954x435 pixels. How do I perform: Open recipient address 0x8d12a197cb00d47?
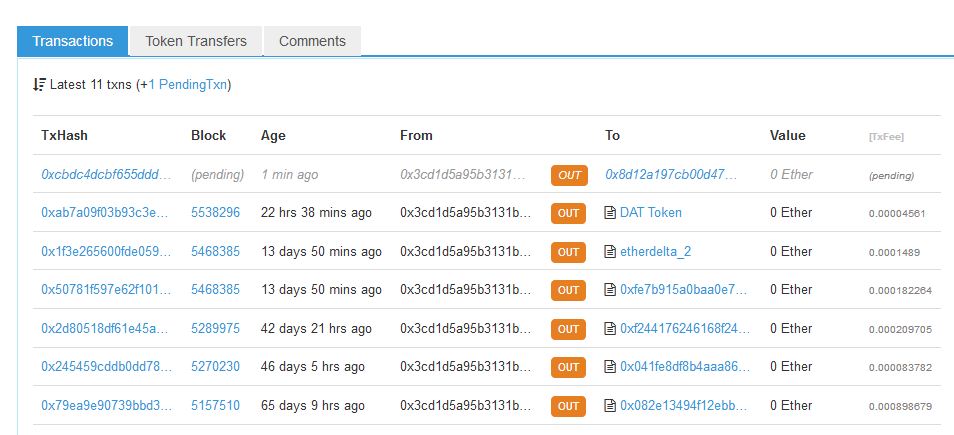[671, 174]
